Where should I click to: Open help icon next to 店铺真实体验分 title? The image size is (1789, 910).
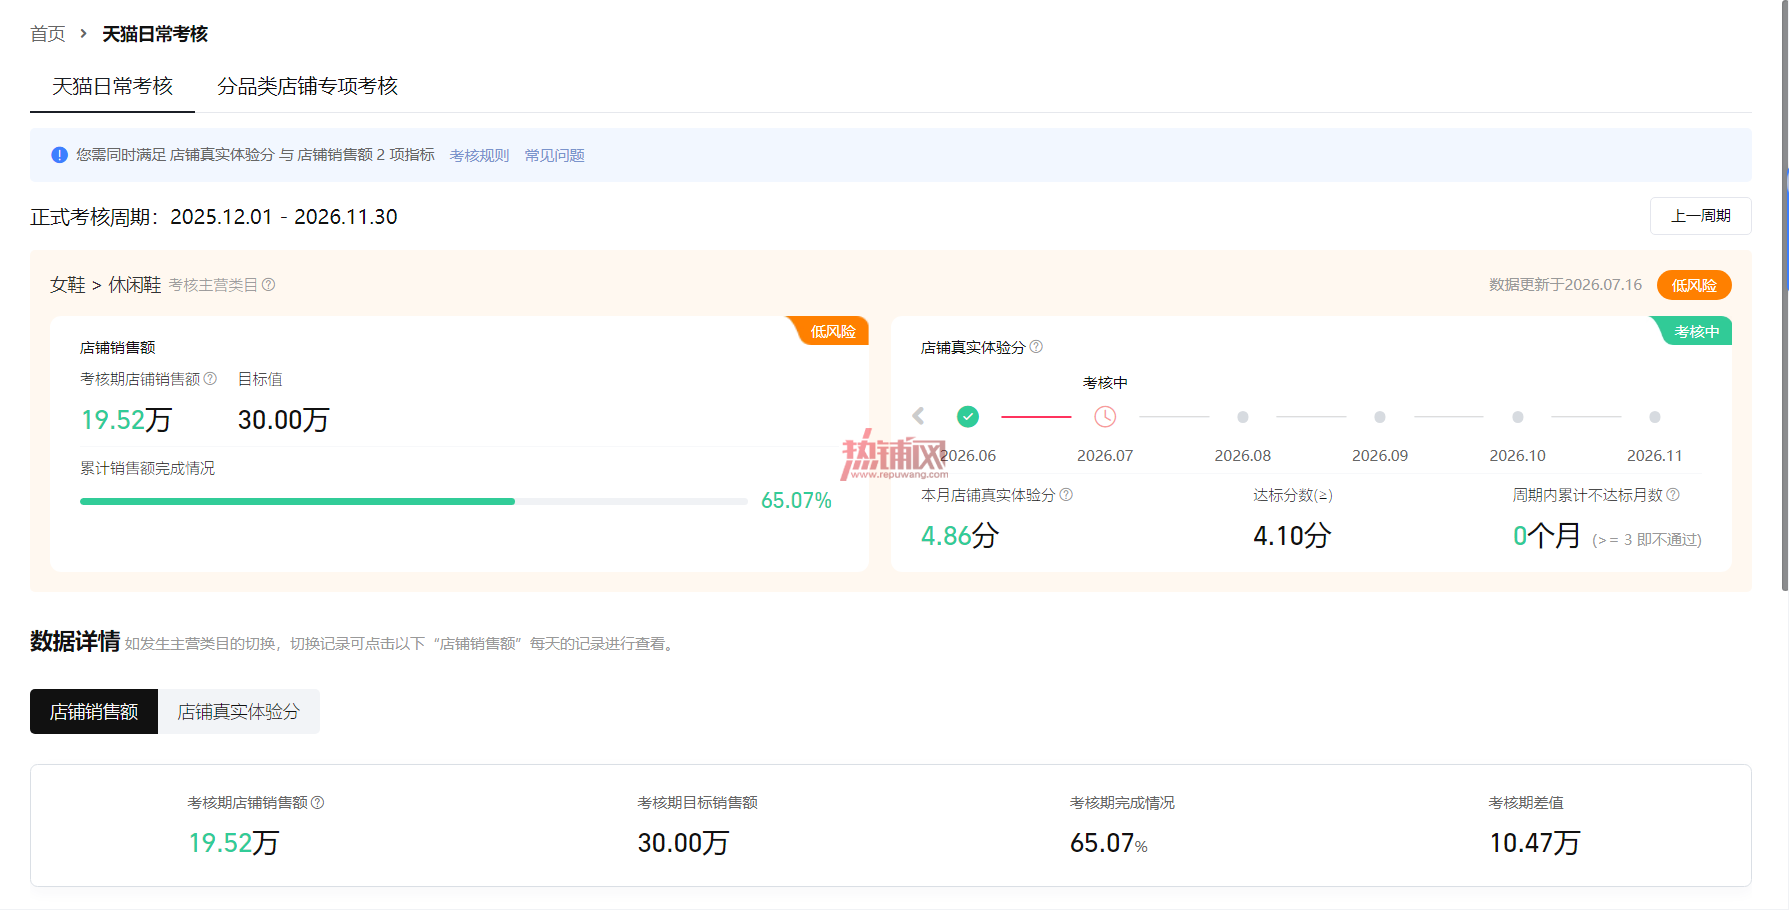[x=1036, y=347]
